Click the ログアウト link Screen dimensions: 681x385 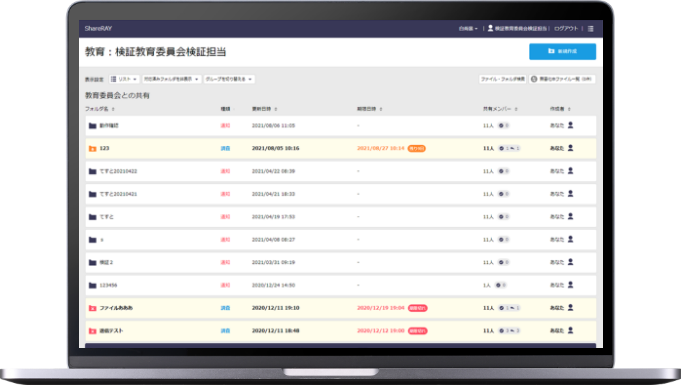coord(566,29)
